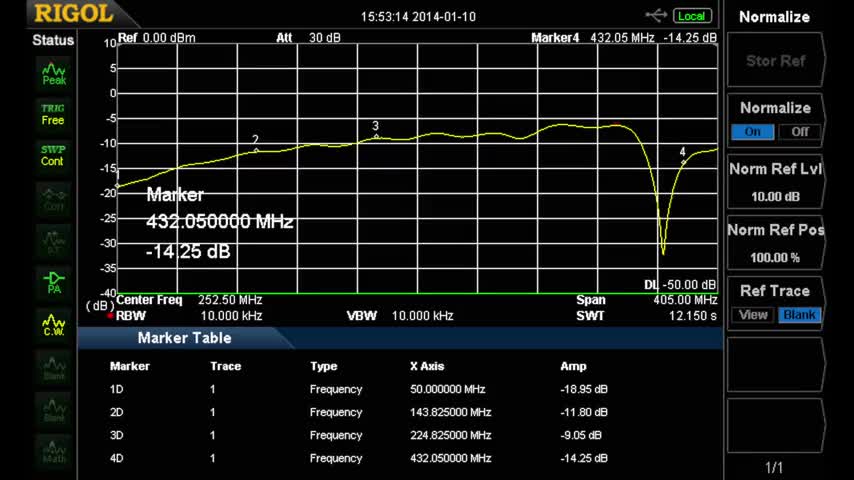The height and width of the screenshot is (480, 854).
Task: Click the SWT 12.150 s value
Action: 693,316
